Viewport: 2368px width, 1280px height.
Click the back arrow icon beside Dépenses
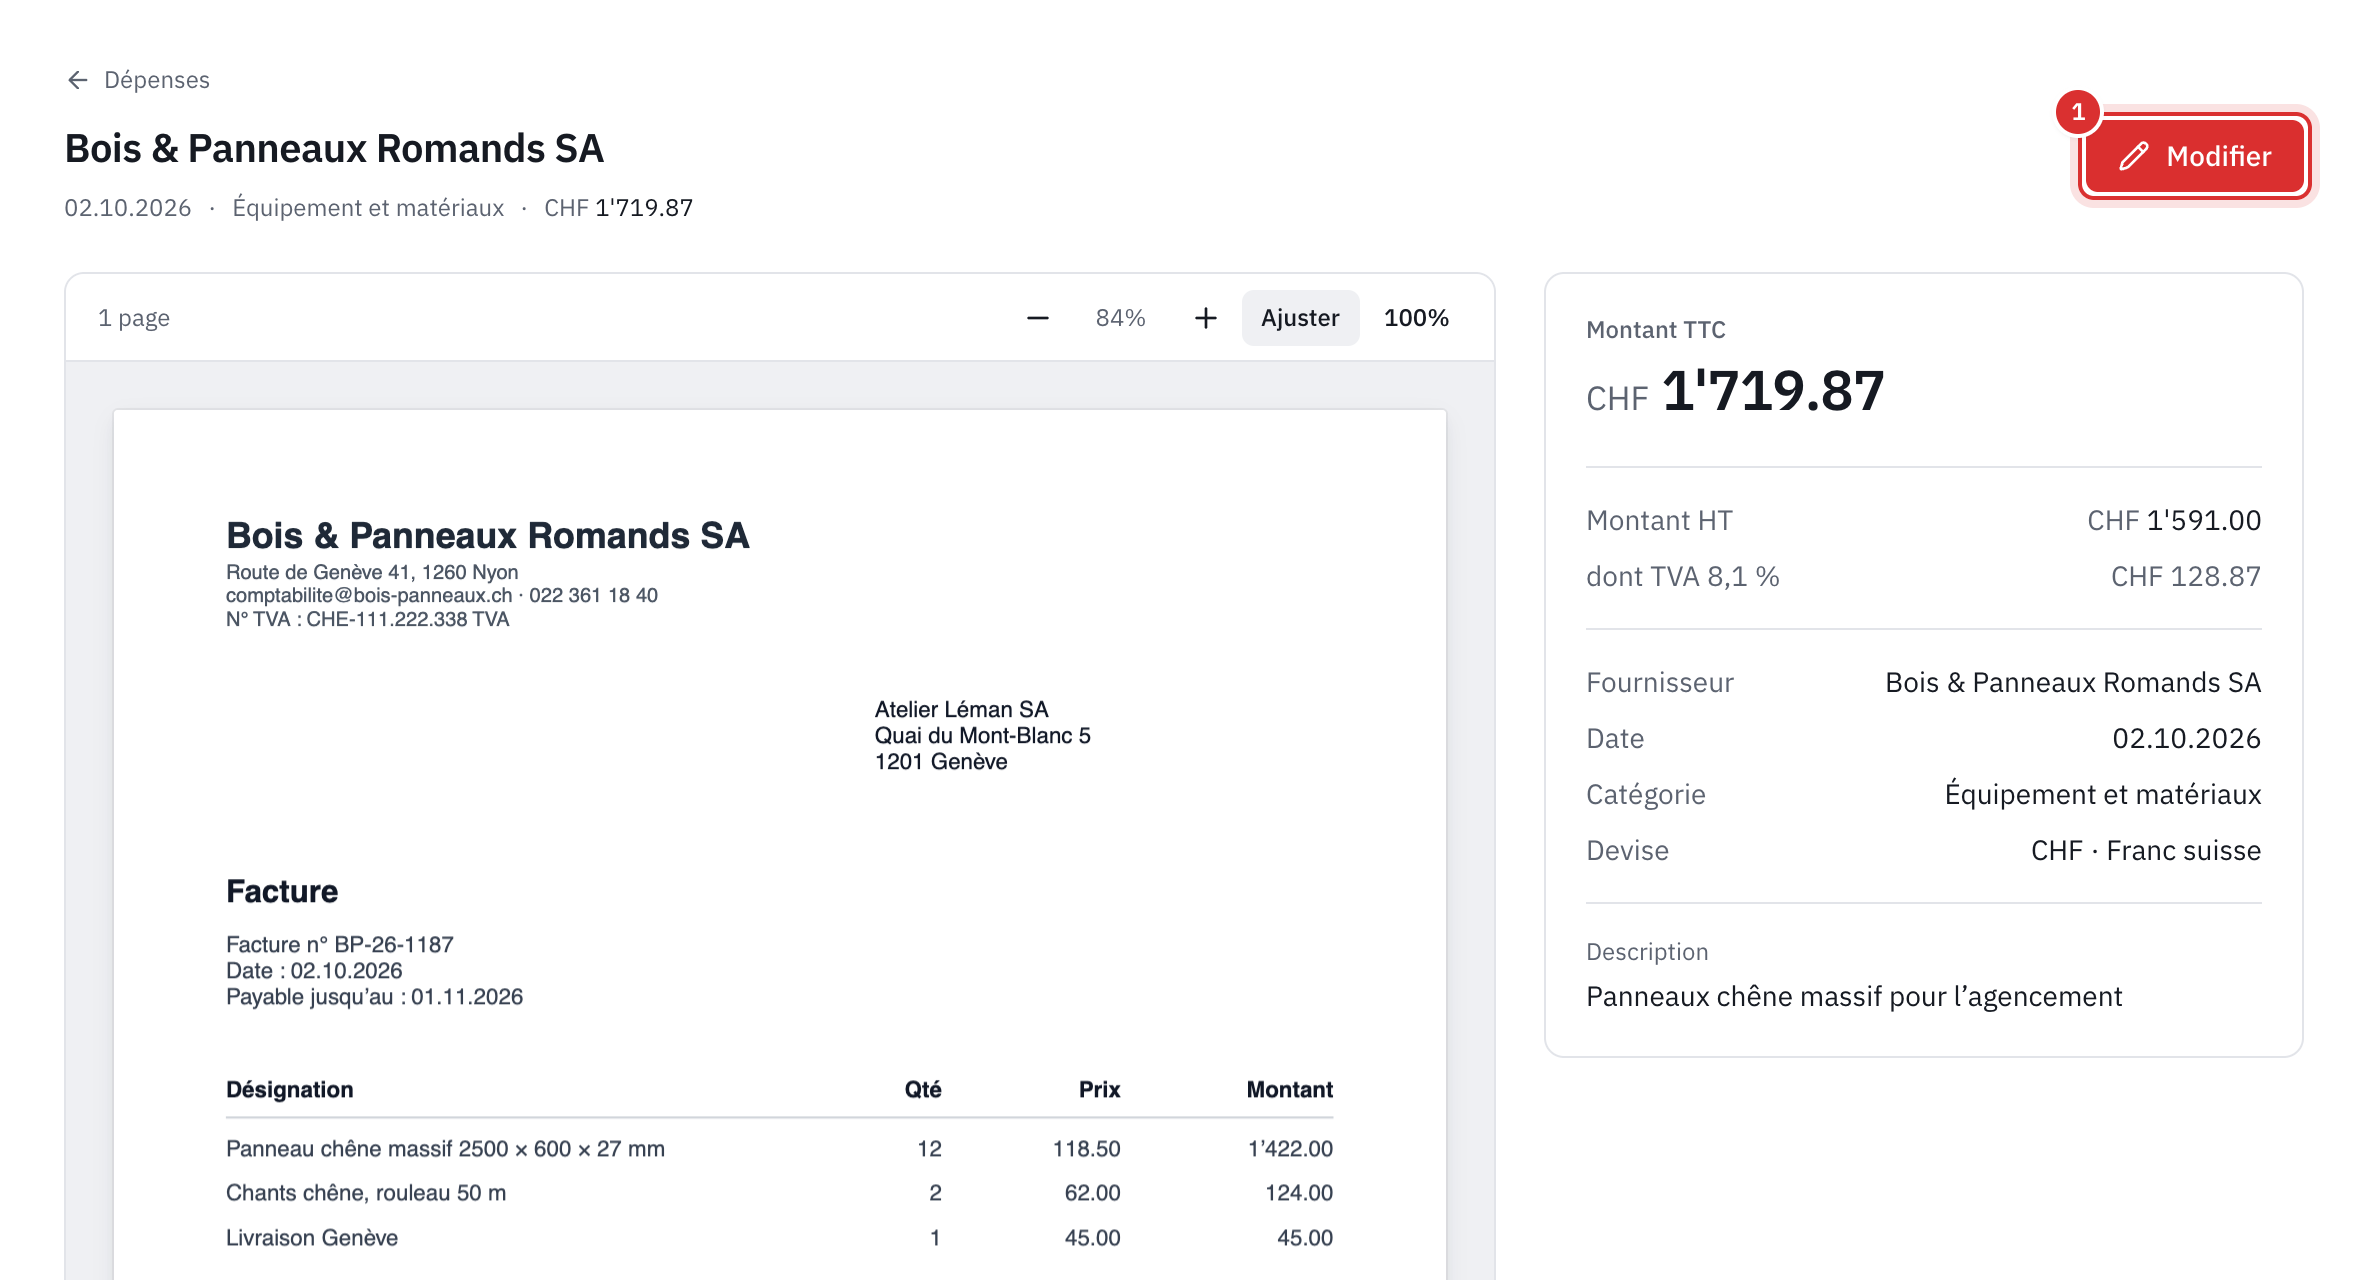tap(78, 80)
